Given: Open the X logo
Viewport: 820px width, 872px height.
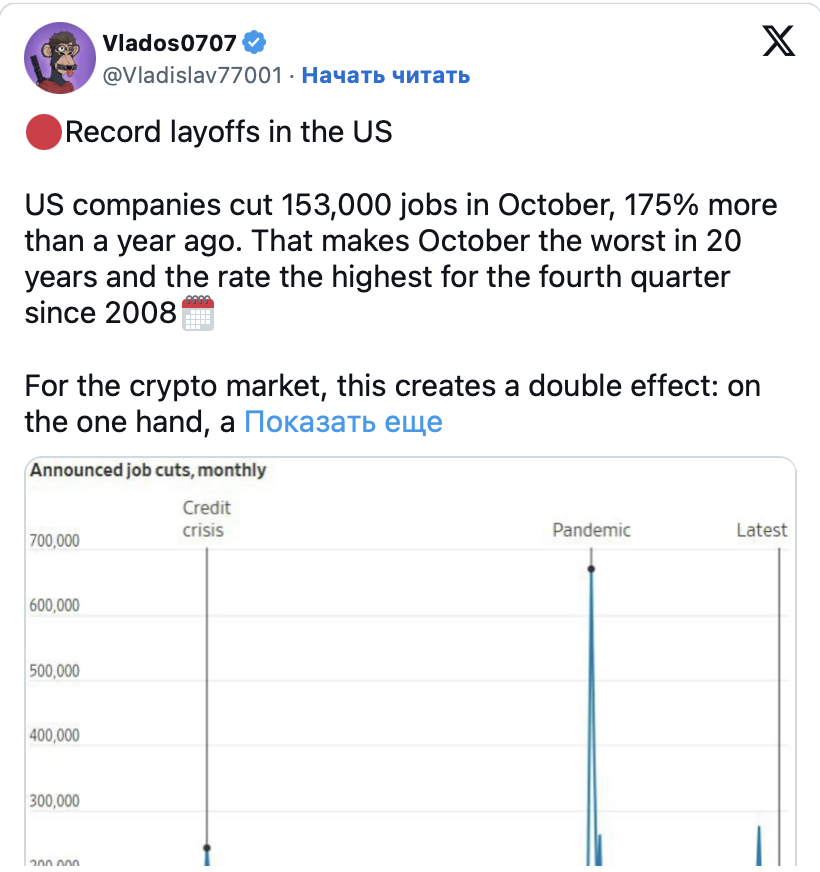Looking at the screenshot, I should pyautogui.click(x=778, y=42).
